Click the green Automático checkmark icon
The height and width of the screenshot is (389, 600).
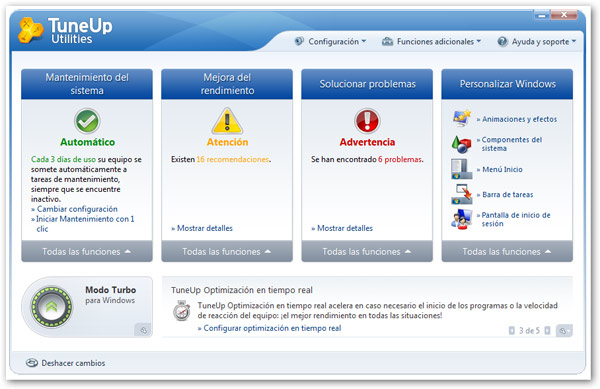[87, 121]
